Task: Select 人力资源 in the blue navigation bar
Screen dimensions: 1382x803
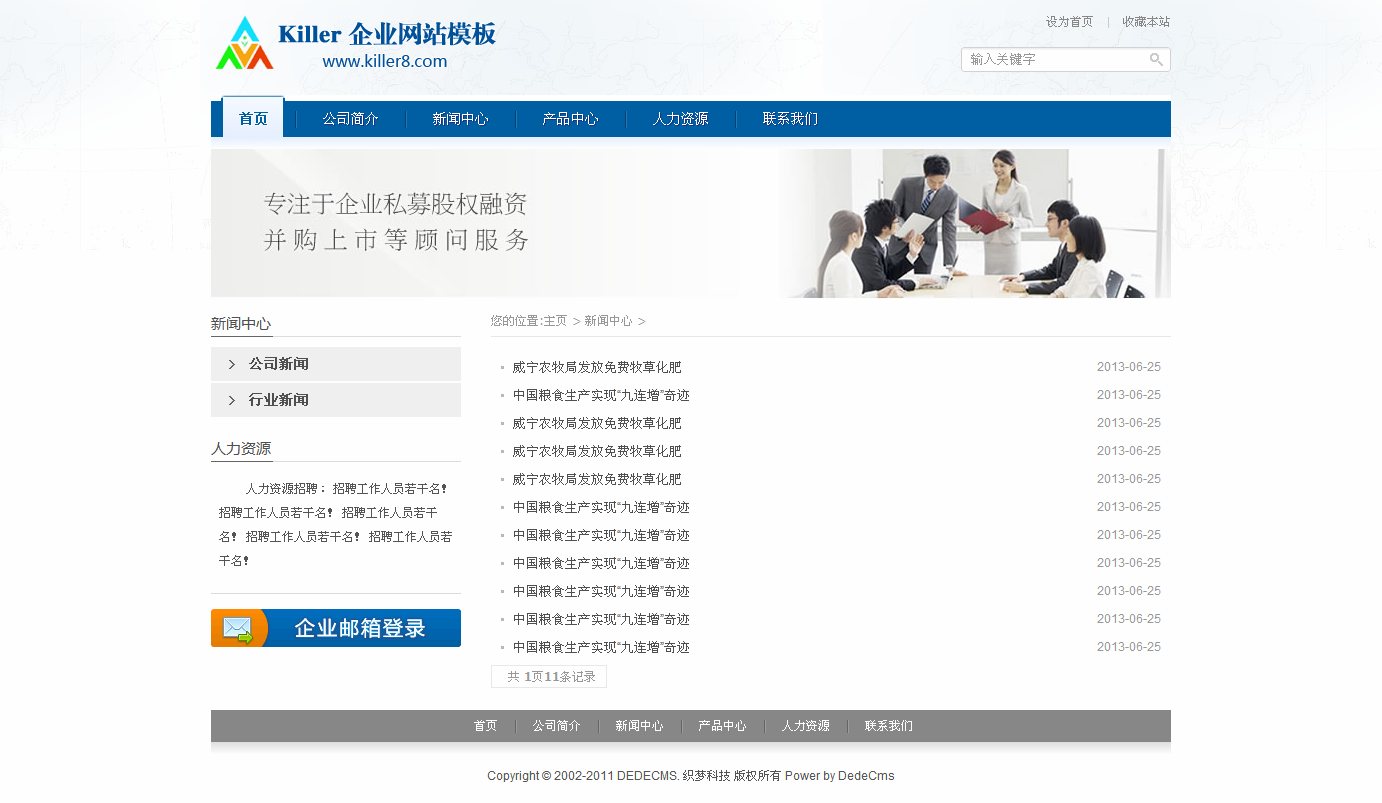Action: [680, 119]
